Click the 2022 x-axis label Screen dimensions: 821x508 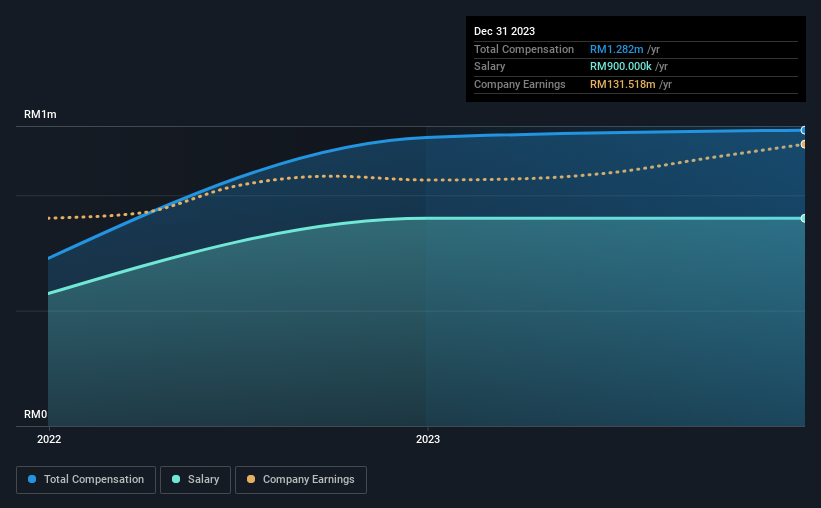49,439
